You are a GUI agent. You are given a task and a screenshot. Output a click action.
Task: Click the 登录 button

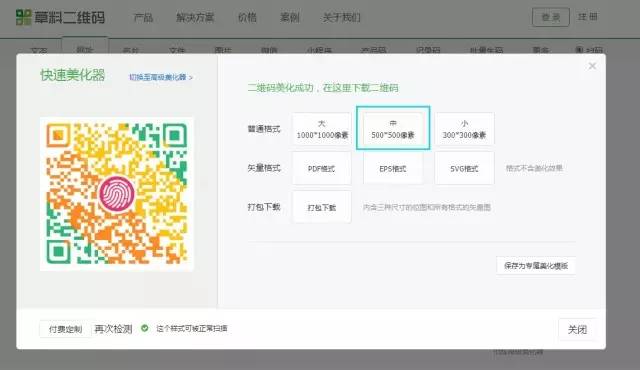pos(551,17)
